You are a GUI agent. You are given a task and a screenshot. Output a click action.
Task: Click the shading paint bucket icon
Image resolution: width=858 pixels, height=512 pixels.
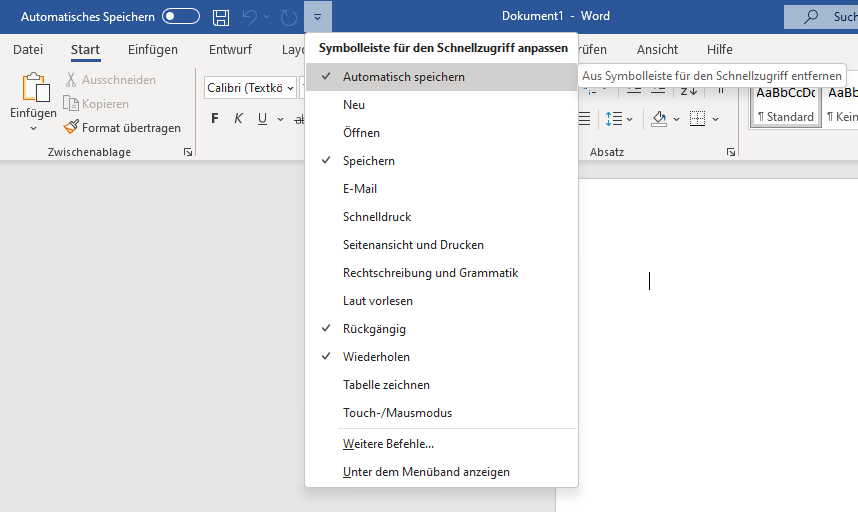point(659,119)
